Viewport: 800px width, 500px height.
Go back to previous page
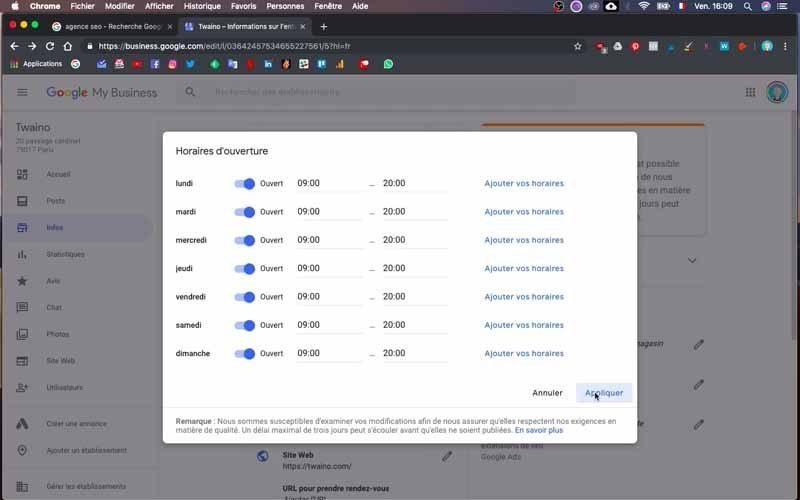tap(14, 46)
